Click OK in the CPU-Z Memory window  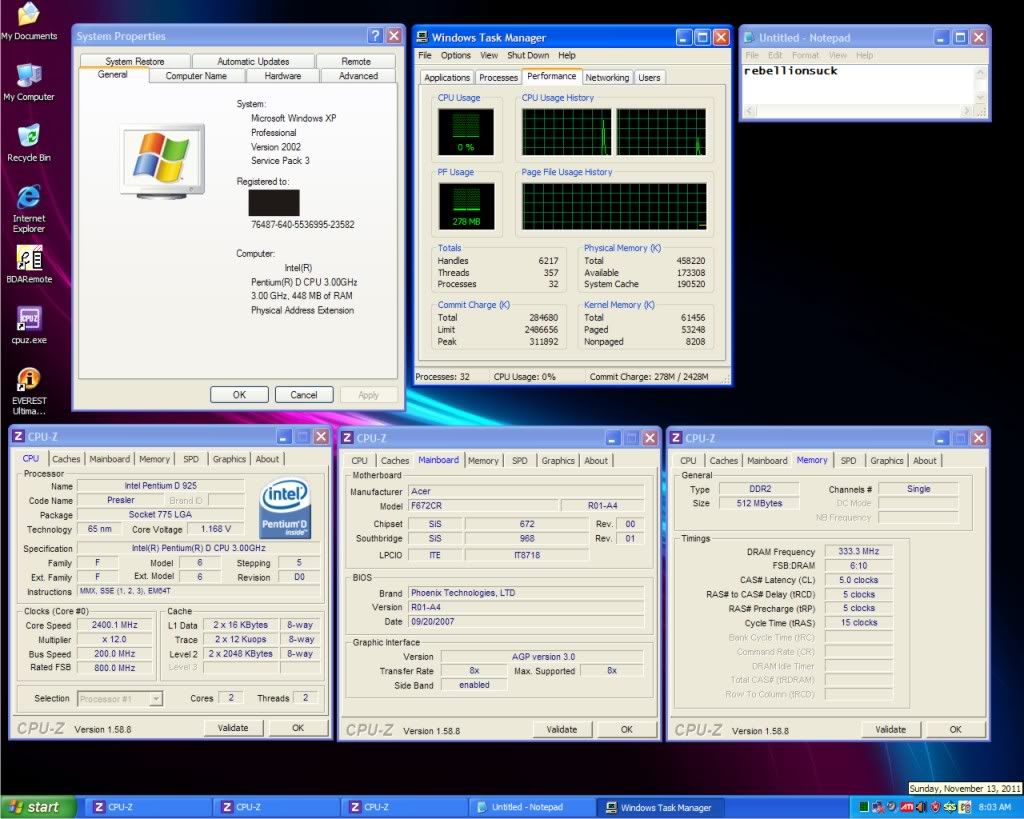[955, 730]
